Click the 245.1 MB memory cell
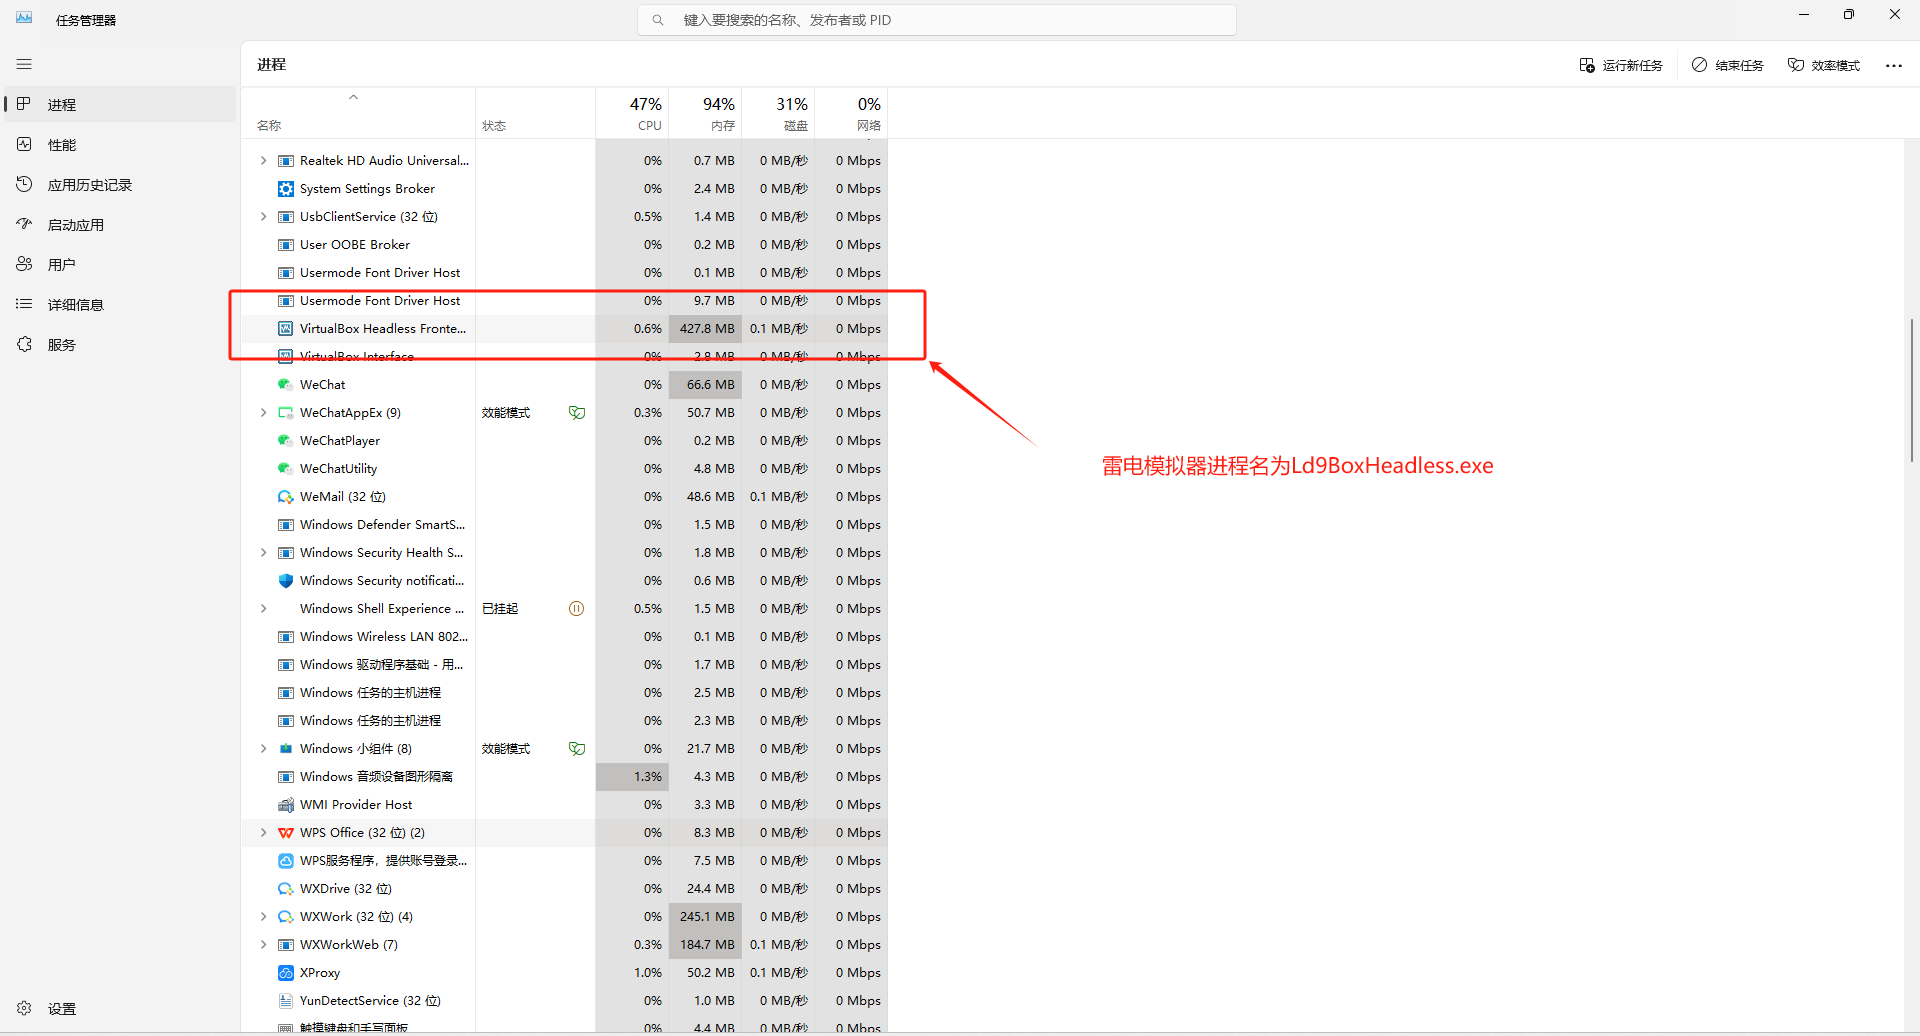 tap(705, 917)
